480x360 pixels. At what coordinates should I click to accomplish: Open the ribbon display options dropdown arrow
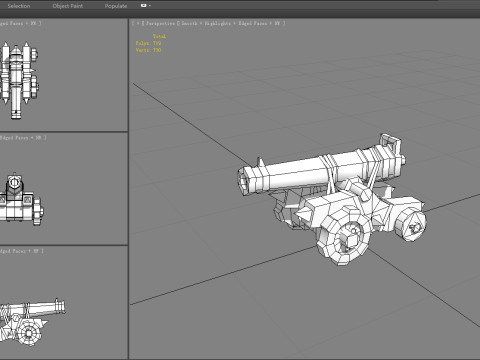coord(150,6)
